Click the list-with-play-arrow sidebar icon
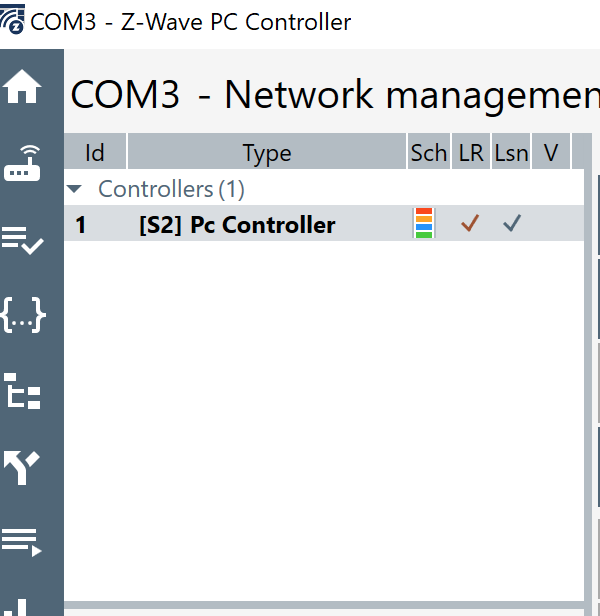 pos(23,541)
